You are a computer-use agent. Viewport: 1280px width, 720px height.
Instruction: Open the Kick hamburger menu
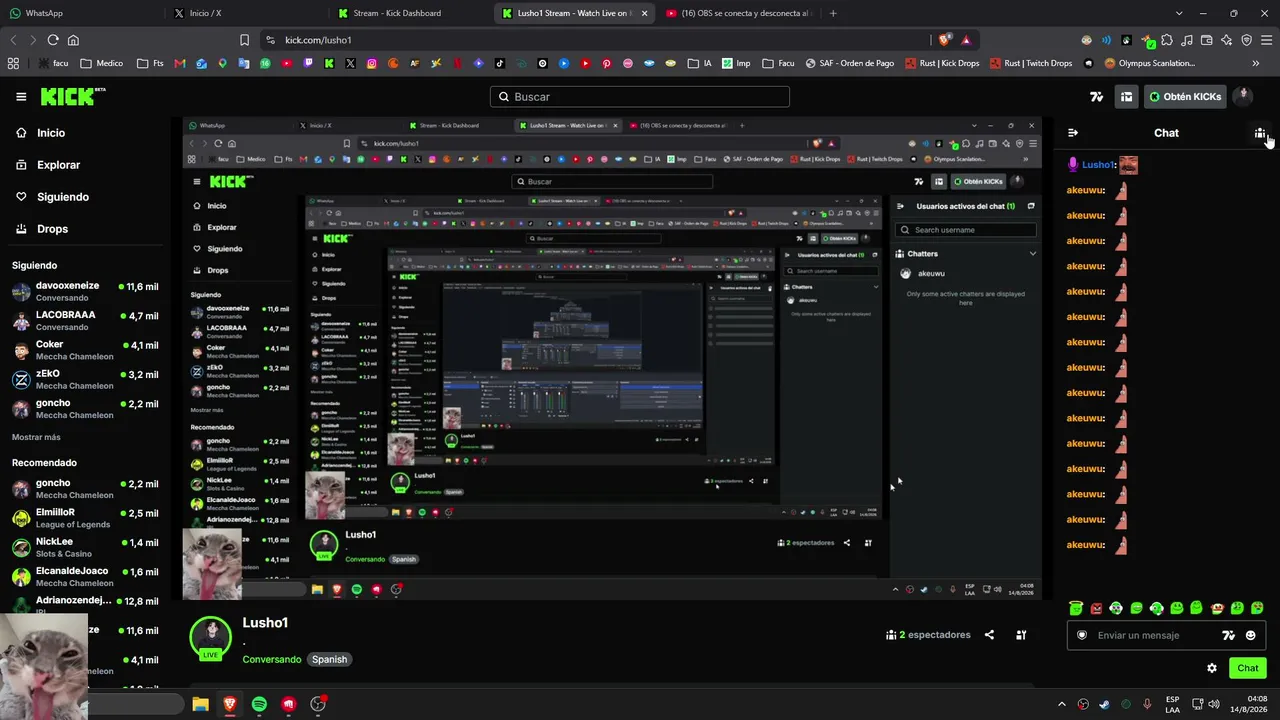(x=21, y=97)
